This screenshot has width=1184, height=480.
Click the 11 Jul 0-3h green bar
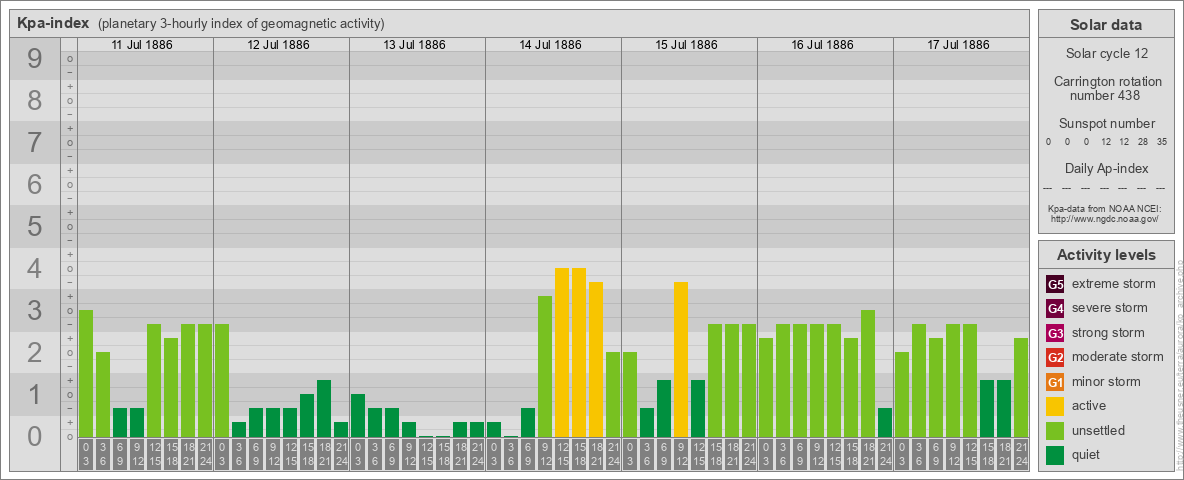86,374
